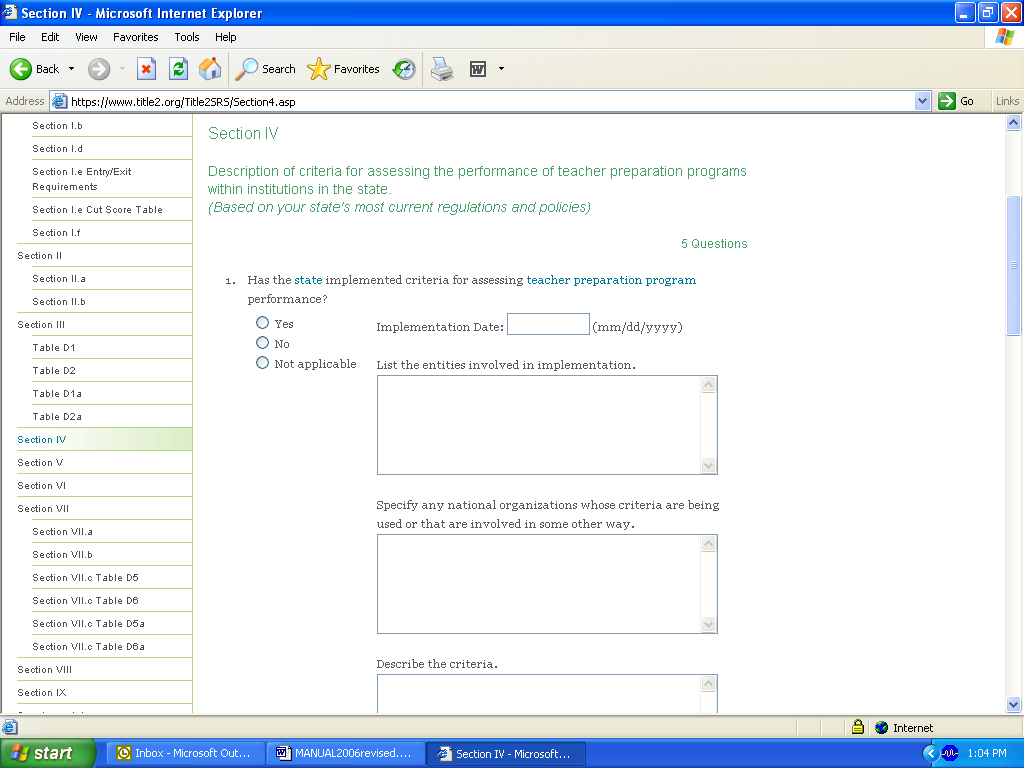Refresh the page with the green arrows icon
Screen dimensions: 1024x768
pos(178,69)
